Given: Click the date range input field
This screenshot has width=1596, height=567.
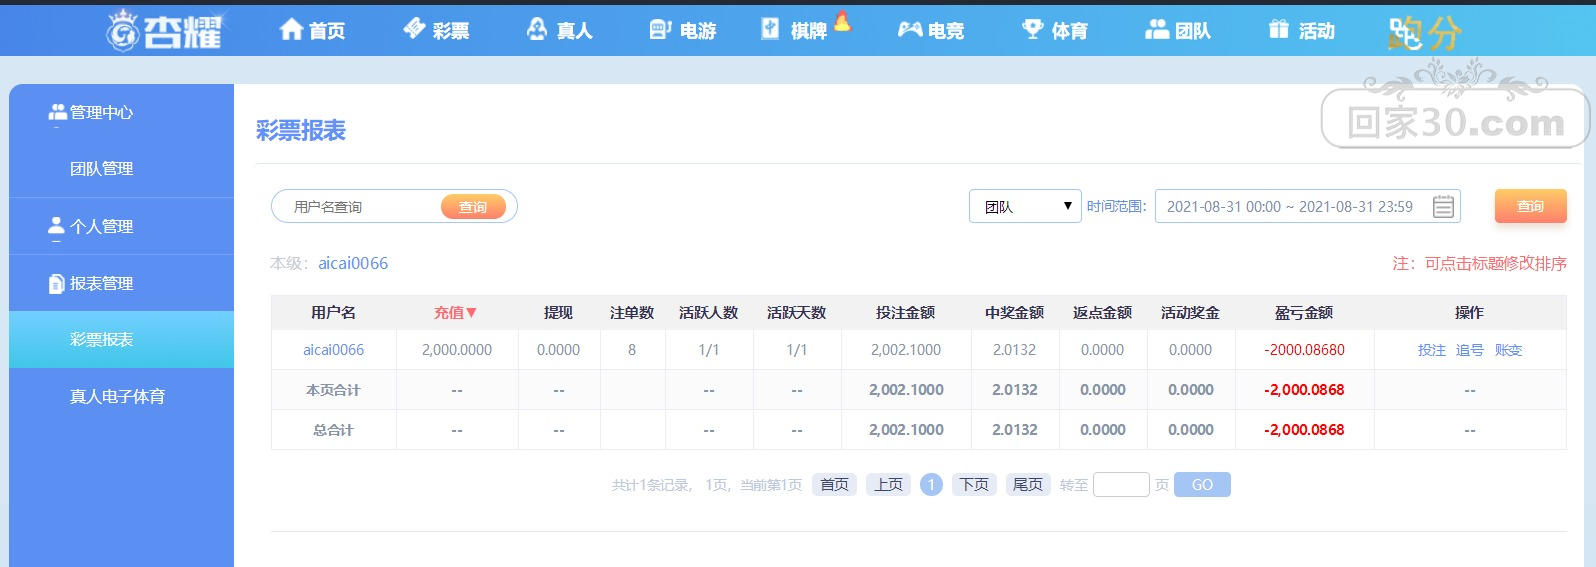Looking at the screenshot, I should [x=1307, y=206].
